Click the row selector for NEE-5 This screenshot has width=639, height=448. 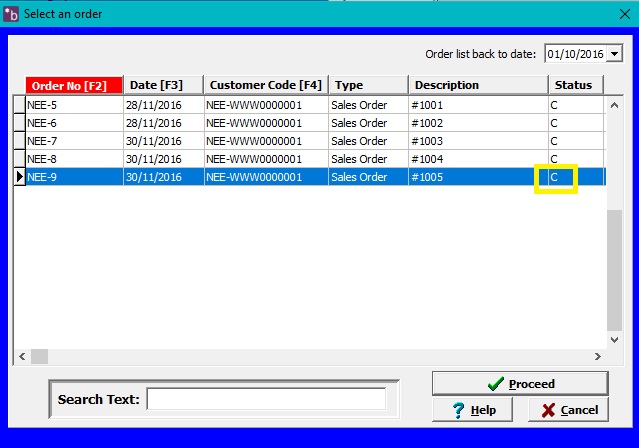pyautogui.click(x=20, y=105)
